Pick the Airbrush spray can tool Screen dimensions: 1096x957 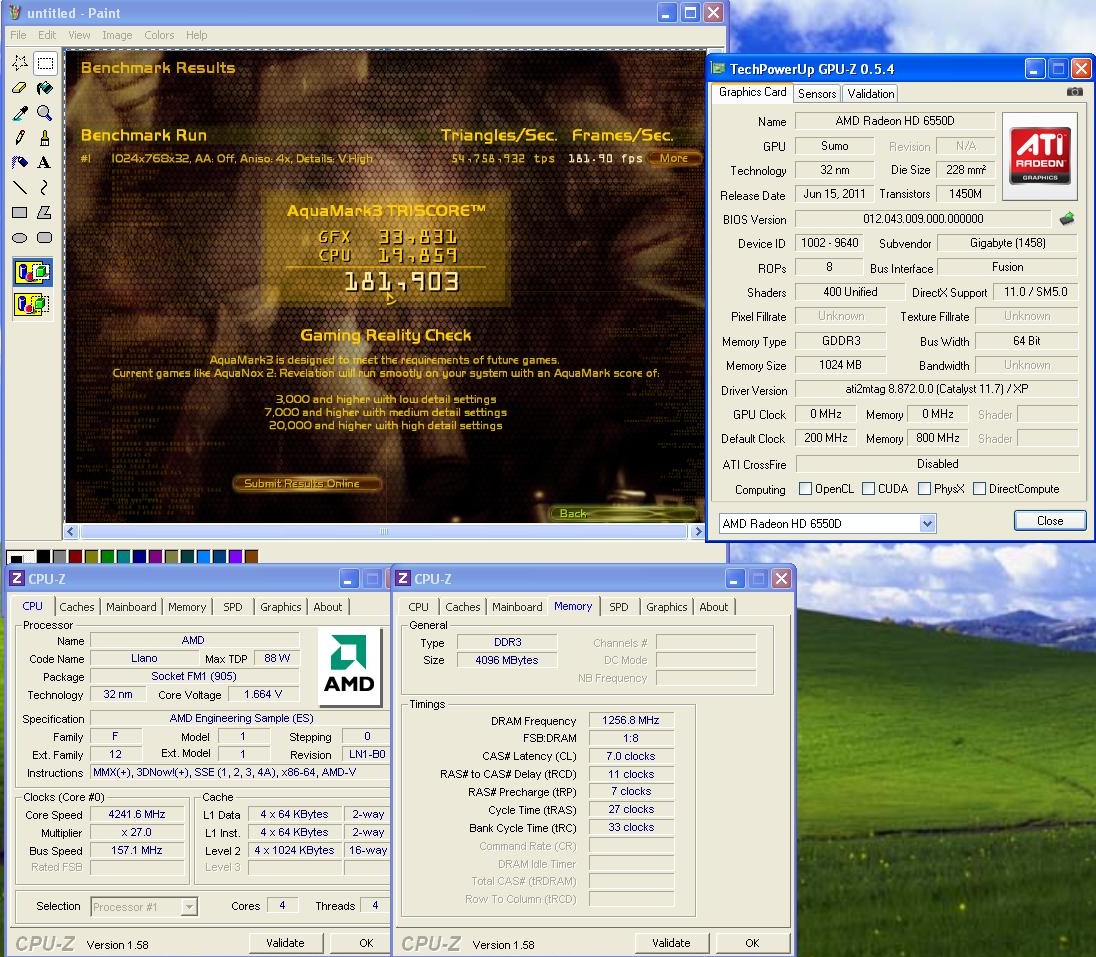click(20, 163)
